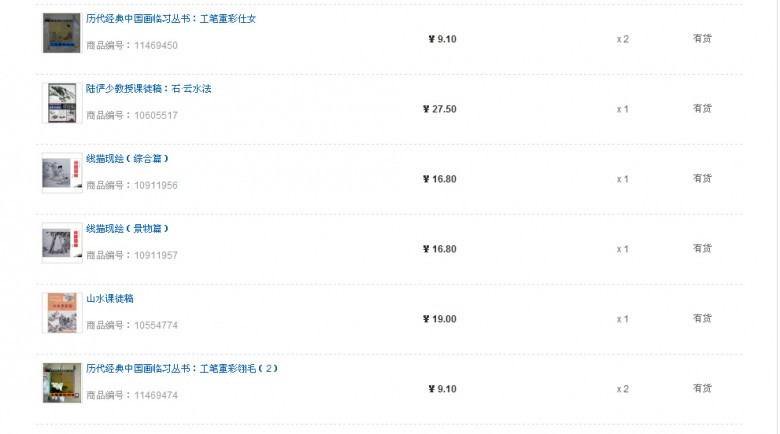Viewport: 780px width, 434px height.
Task: Click the 工笔重彩翎毛（2）cover thumbnail
Action: [x=62, y=383]
